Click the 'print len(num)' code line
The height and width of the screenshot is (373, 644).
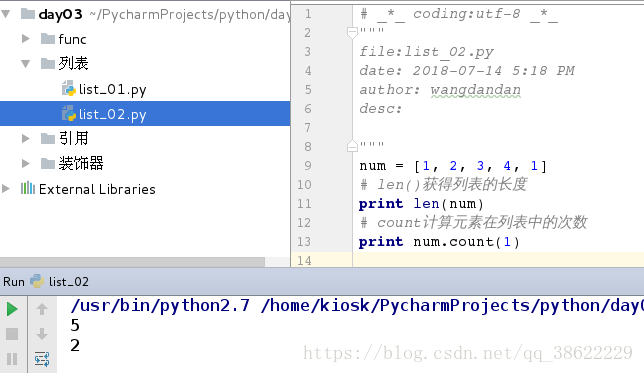click(421, 203)
